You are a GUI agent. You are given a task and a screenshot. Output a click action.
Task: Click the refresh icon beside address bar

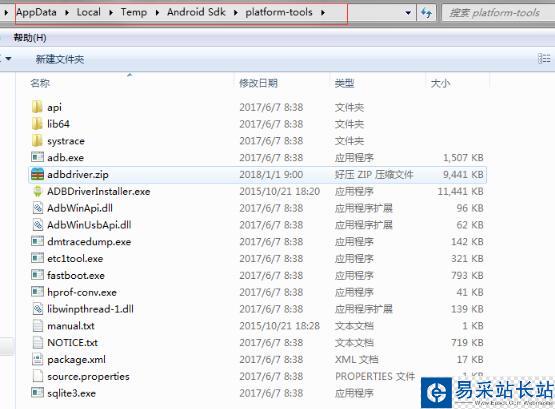tap(426, 13)
